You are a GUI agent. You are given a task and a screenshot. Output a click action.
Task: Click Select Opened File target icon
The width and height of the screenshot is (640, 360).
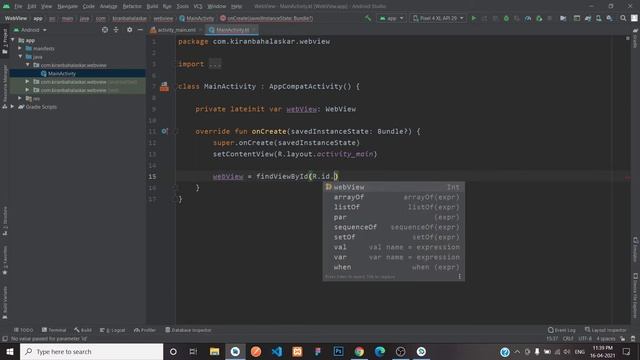coord(105,30)
